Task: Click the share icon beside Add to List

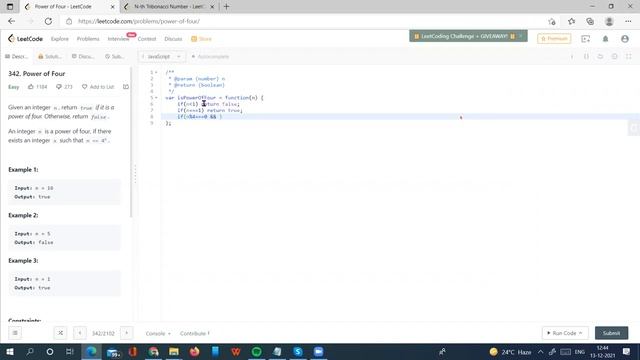Action: coord(126,87)
